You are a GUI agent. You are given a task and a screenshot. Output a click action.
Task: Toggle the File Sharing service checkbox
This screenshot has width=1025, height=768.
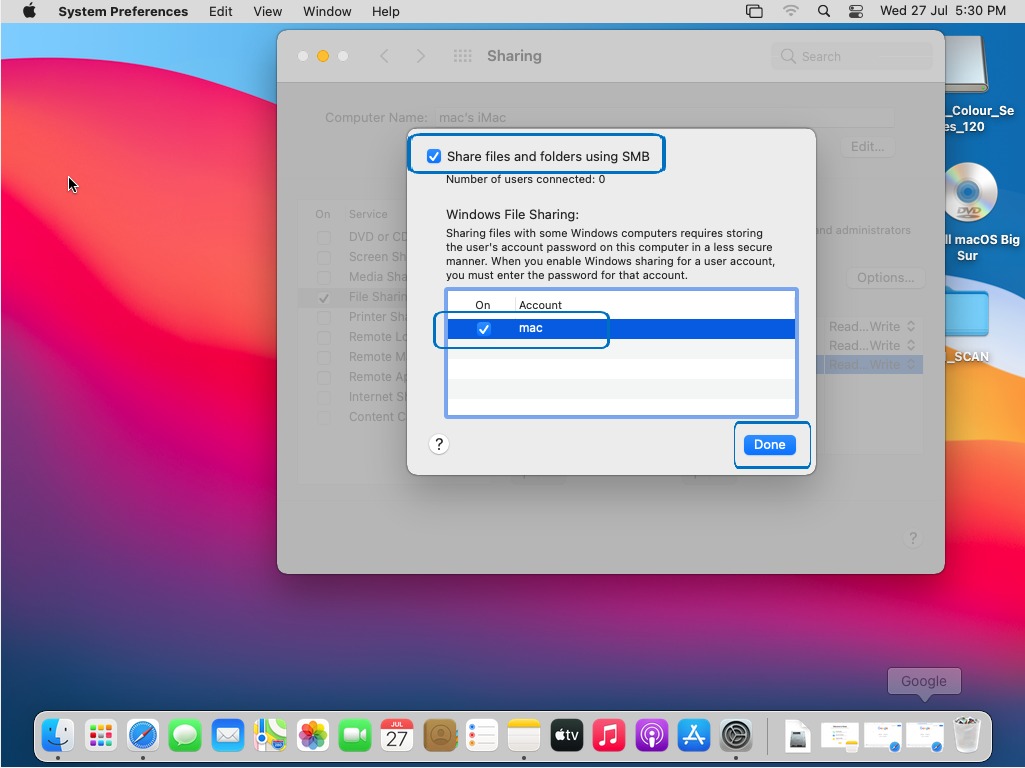point(323,298)
